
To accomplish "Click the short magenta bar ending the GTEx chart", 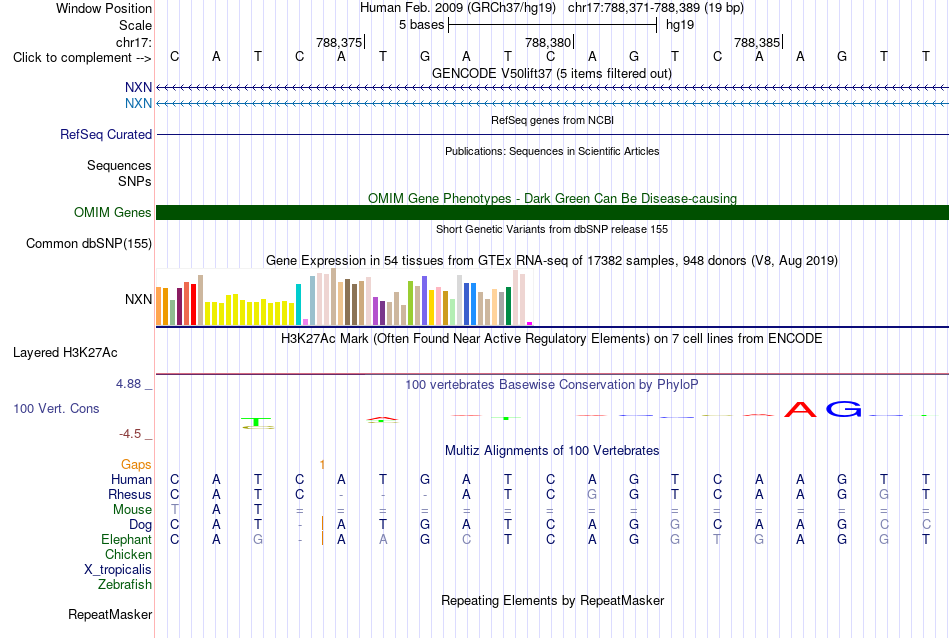I will tap(530, 324).
